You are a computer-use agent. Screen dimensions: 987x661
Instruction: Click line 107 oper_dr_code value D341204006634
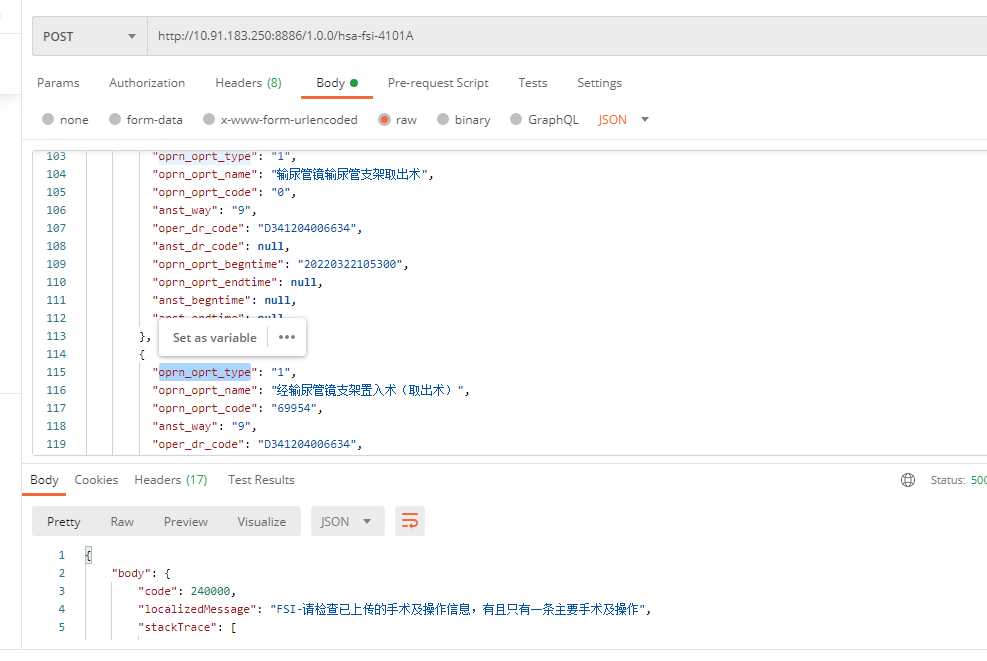pyautogui.click(x=307, y=228)
